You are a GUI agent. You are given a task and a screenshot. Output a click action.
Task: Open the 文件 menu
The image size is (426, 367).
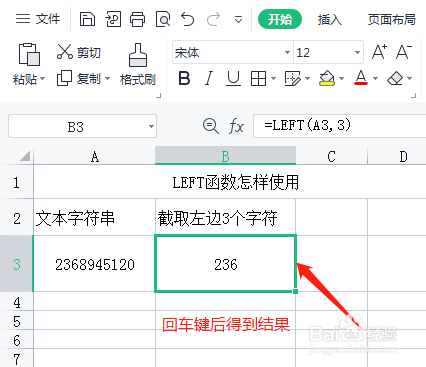click(x=38, y=19)
